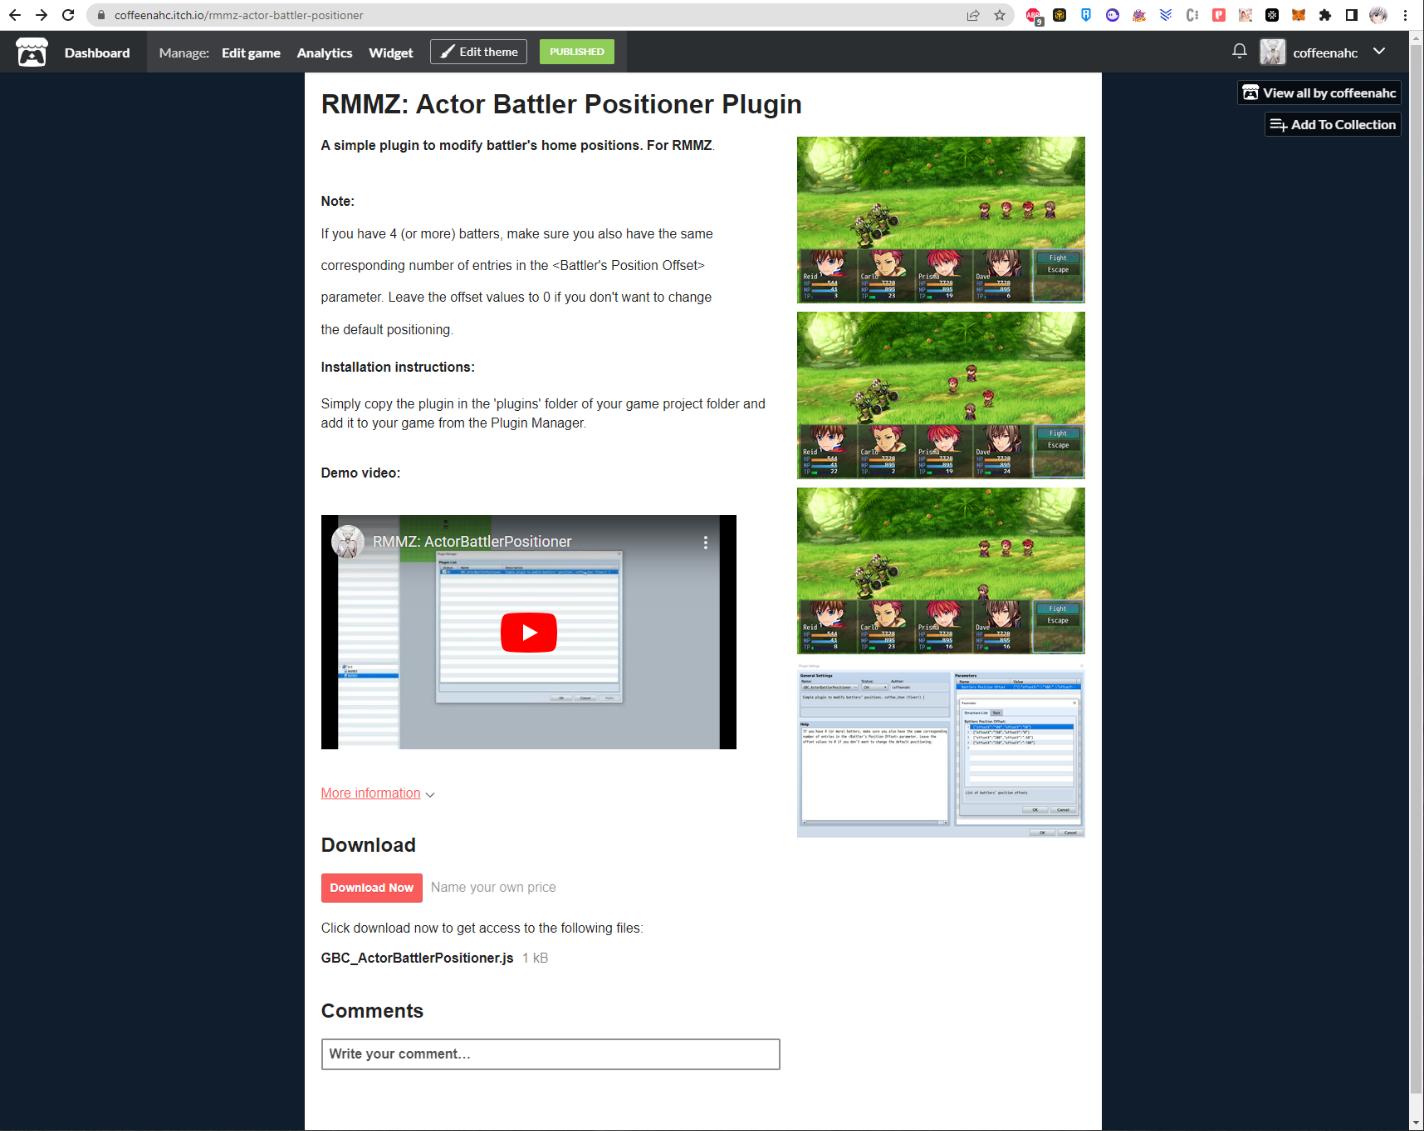
Task: Open the yellow cube extension icon
Action: coord(1060,15)
